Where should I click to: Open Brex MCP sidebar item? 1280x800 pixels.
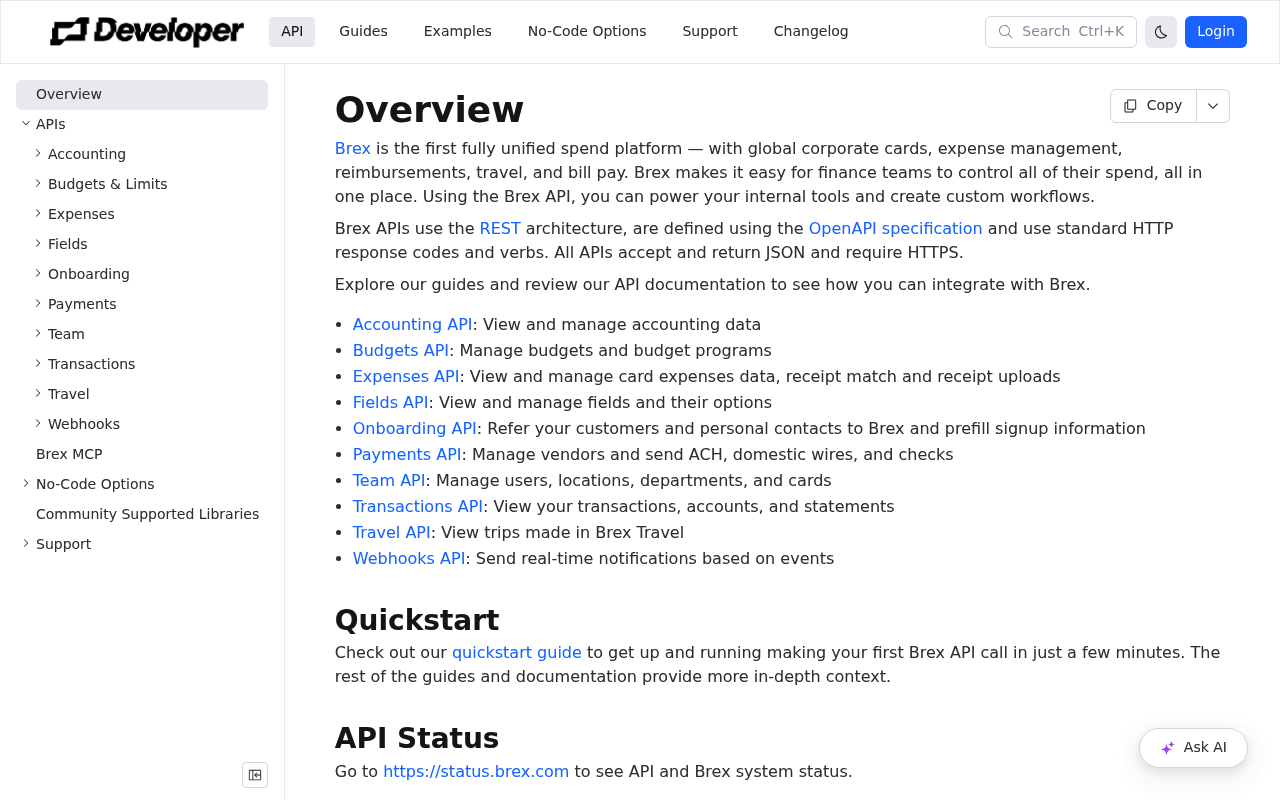(69, 454)
